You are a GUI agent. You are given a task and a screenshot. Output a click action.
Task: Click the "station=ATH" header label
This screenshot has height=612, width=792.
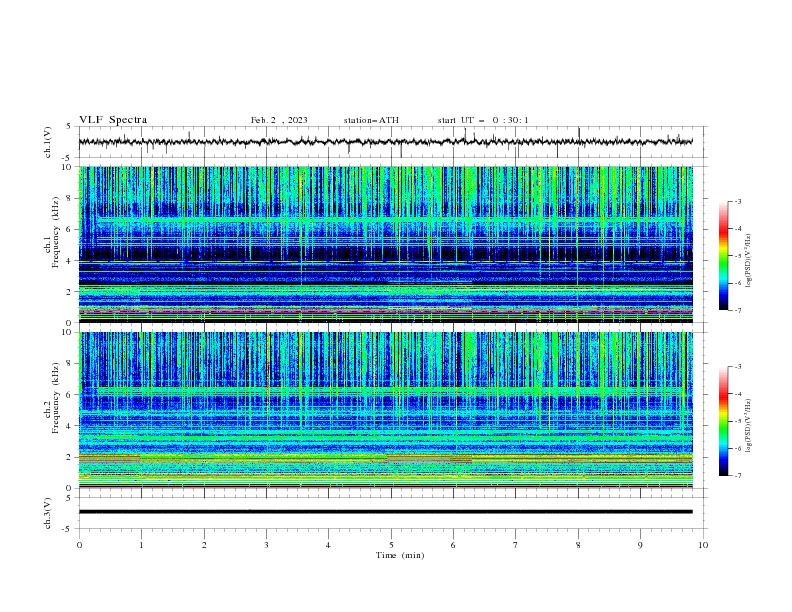pos(371,120)
